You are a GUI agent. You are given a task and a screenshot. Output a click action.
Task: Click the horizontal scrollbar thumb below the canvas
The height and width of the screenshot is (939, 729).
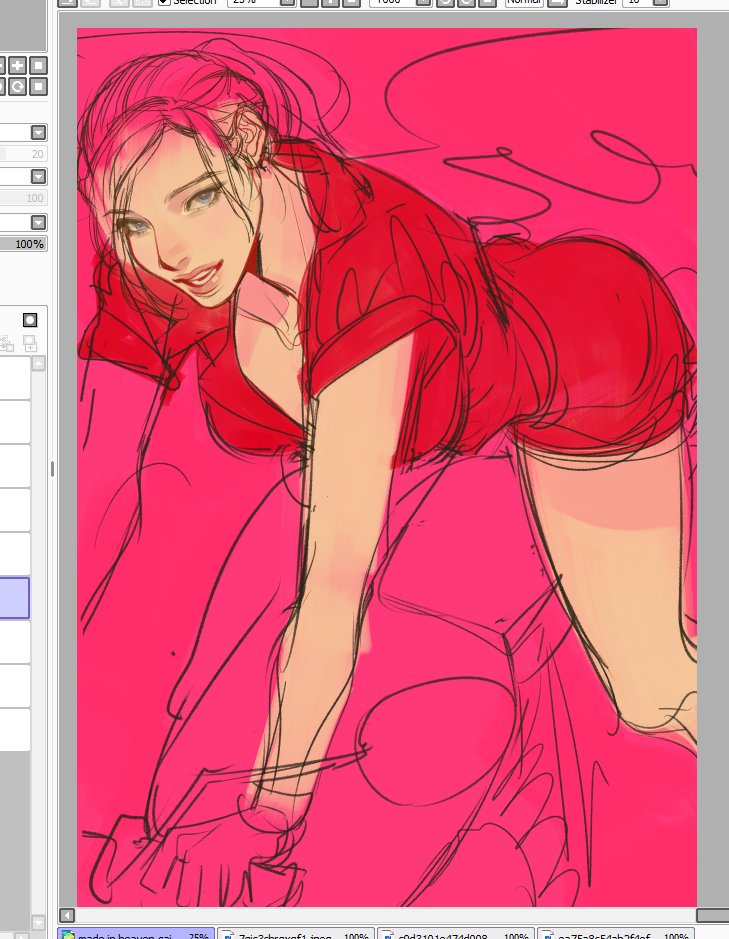click(x=712, y=915)
